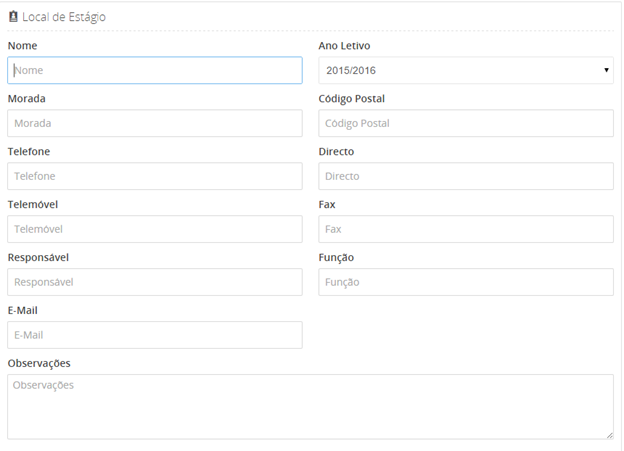Place cursor in the Directo field

click(x=465, y=176)
